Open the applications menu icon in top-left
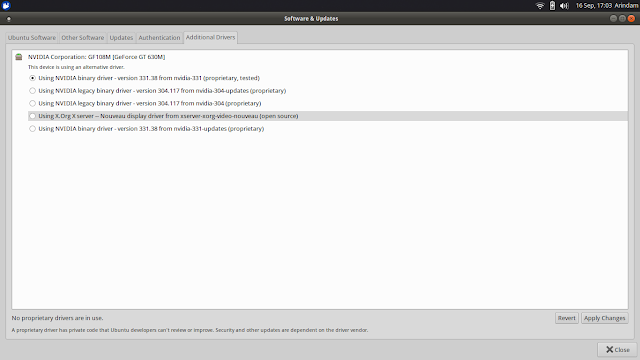 click(x=6, y=6)
